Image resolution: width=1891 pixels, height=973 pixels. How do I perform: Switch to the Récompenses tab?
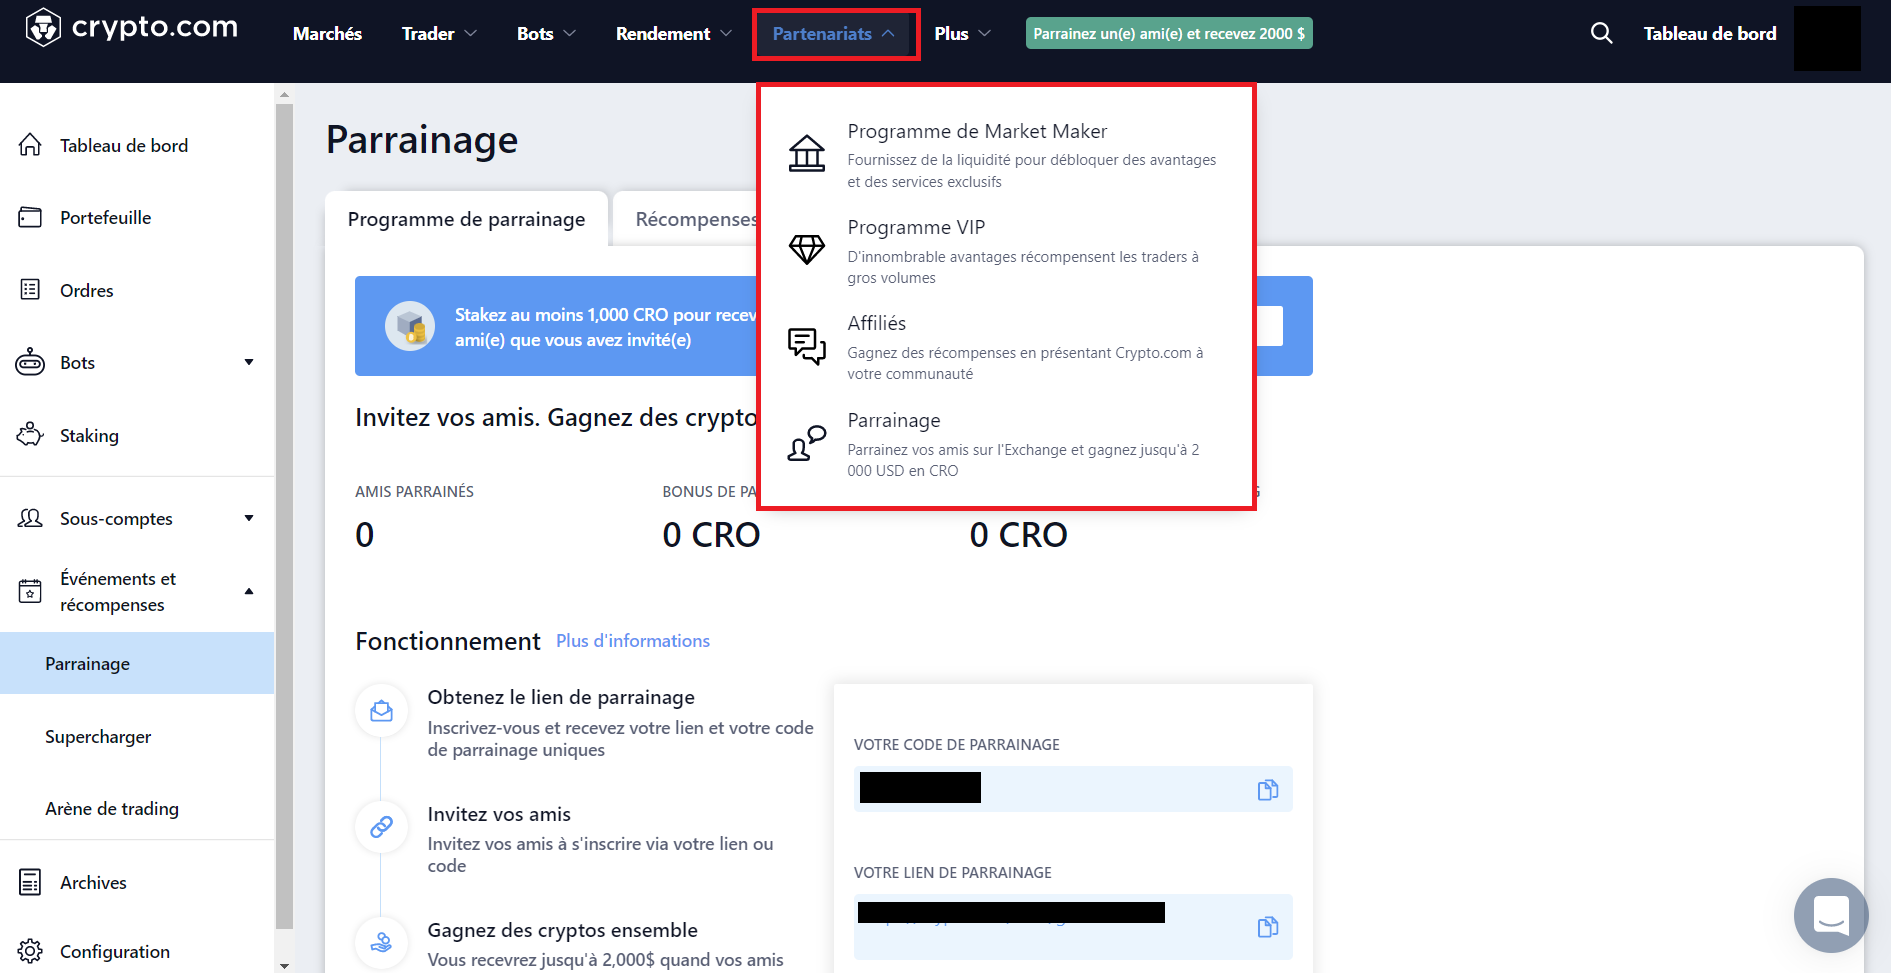coord(696,219)
